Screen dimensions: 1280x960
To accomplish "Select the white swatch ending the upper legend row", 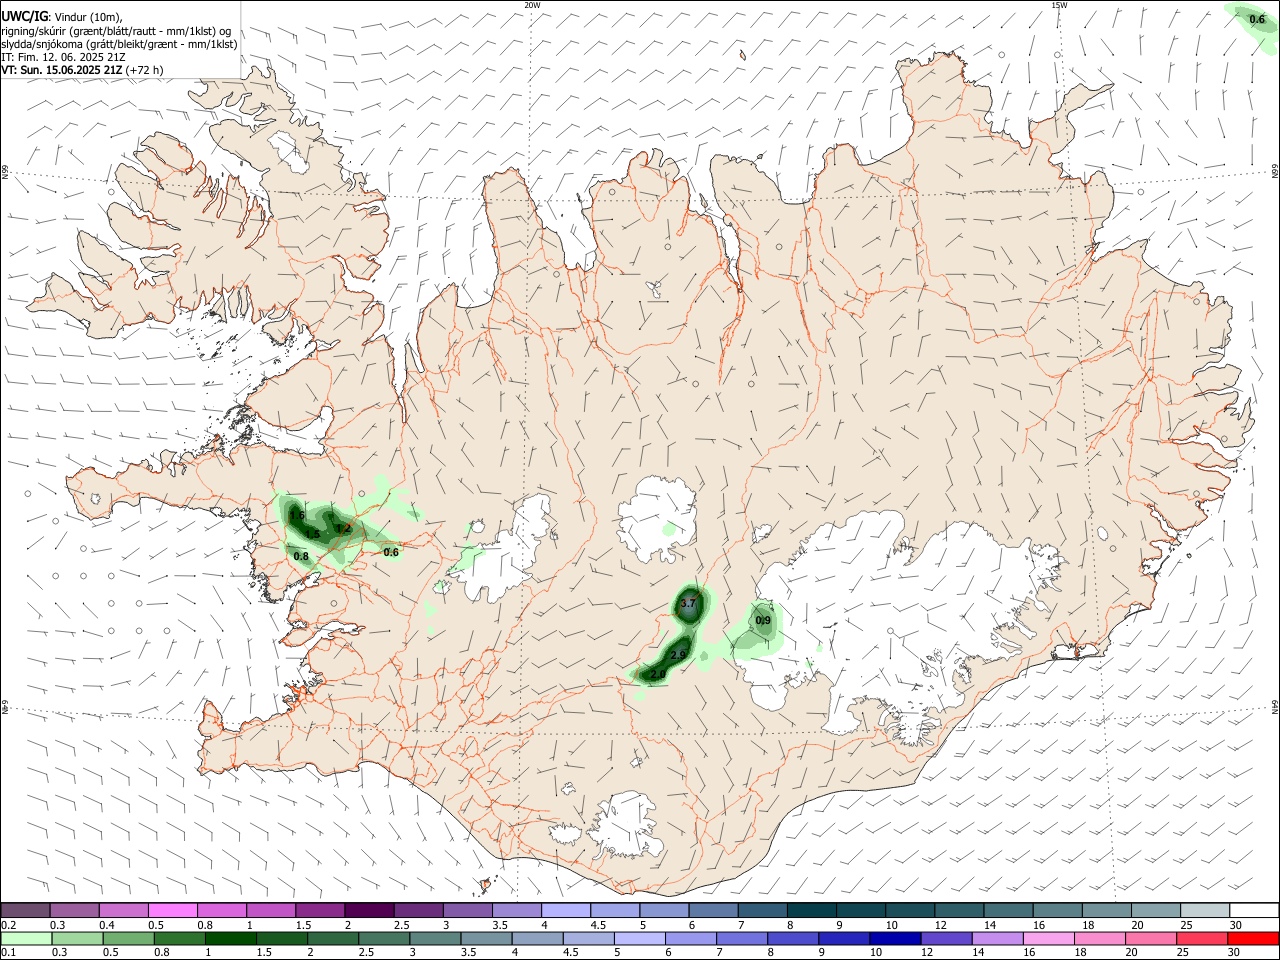I will point(1254,910).
